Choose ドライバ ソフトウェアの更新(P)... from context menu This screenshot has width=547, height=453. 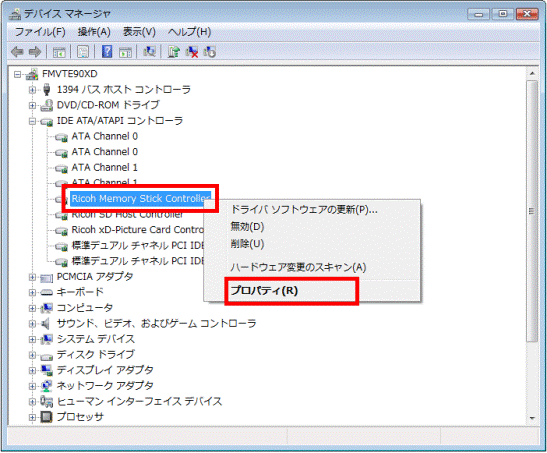tap(304, 210)
